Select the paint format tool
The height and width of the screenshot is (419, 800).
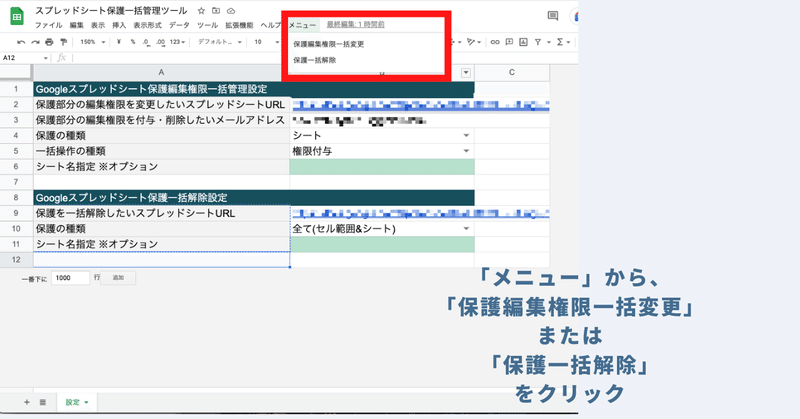(63, 42)
